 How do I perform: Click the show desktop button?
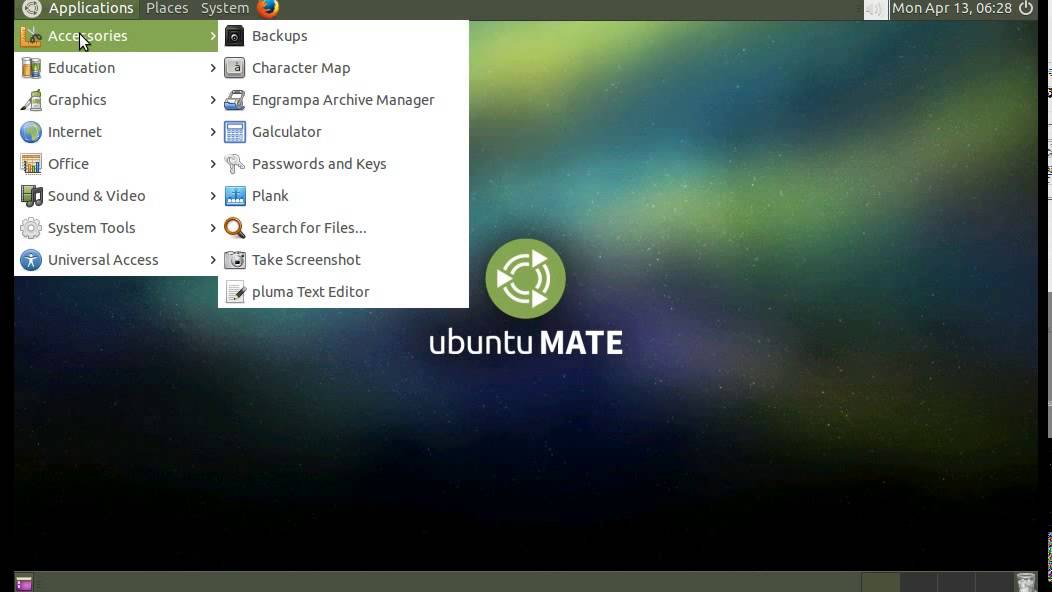(24, 583)
